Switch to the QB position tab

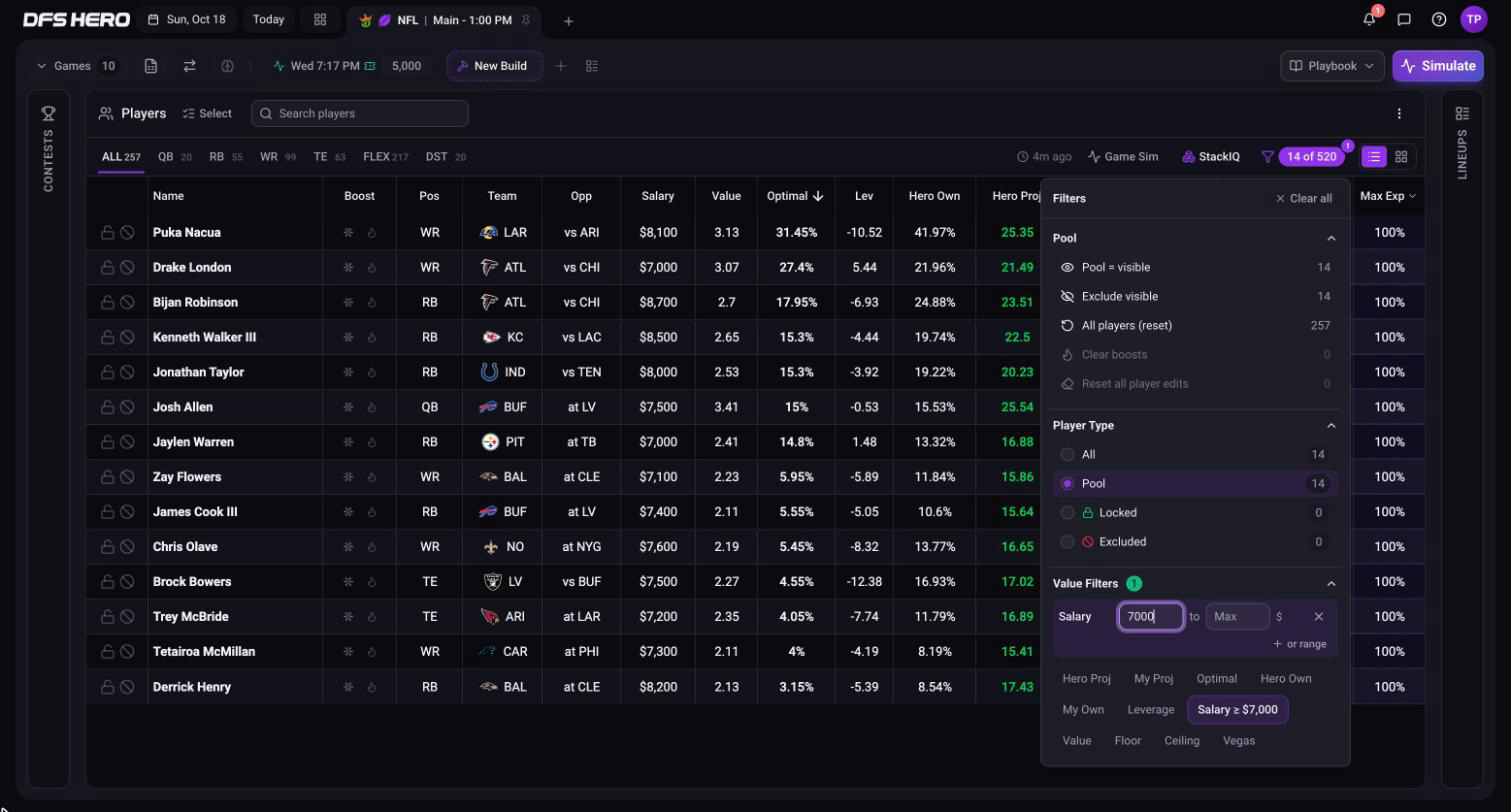coord(174,157)
